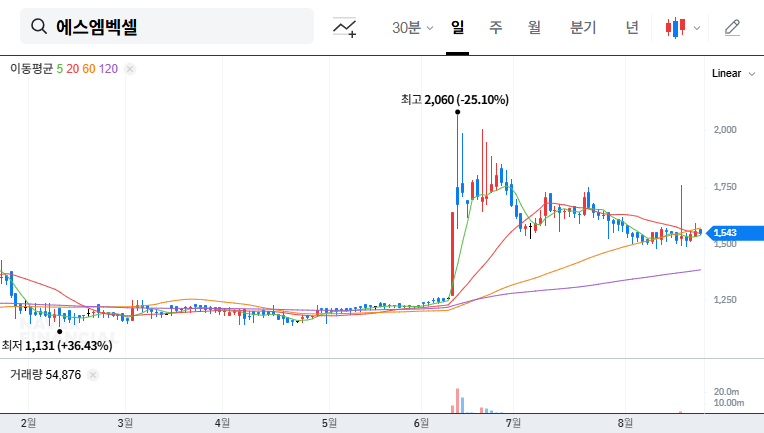Click the 20-day moving average label

pyautogui.click(x=73, y=69)
